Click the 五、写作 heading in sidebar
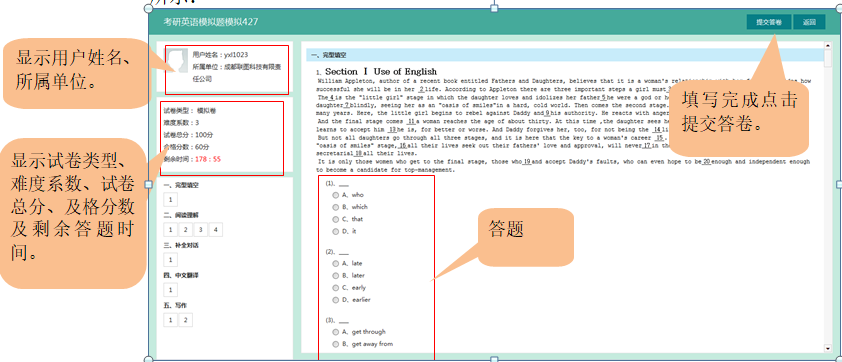The image size is (842, 362). pos(175,306)
